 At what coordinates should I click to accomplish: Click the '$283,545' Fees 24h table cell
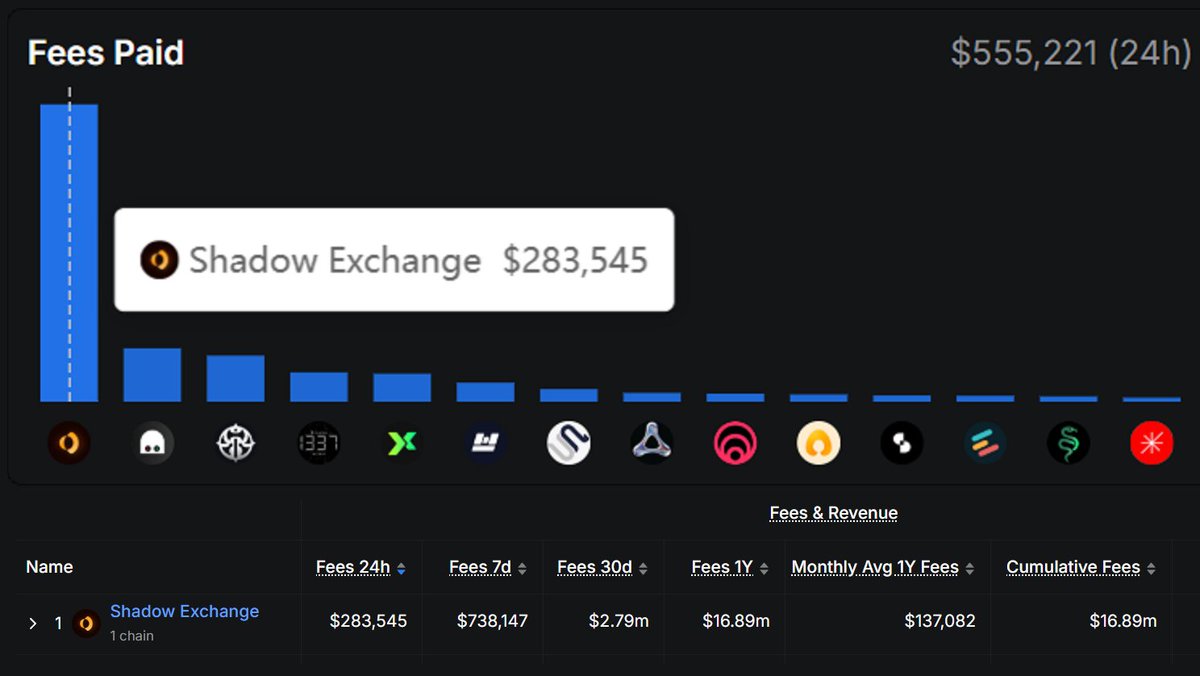368,621
